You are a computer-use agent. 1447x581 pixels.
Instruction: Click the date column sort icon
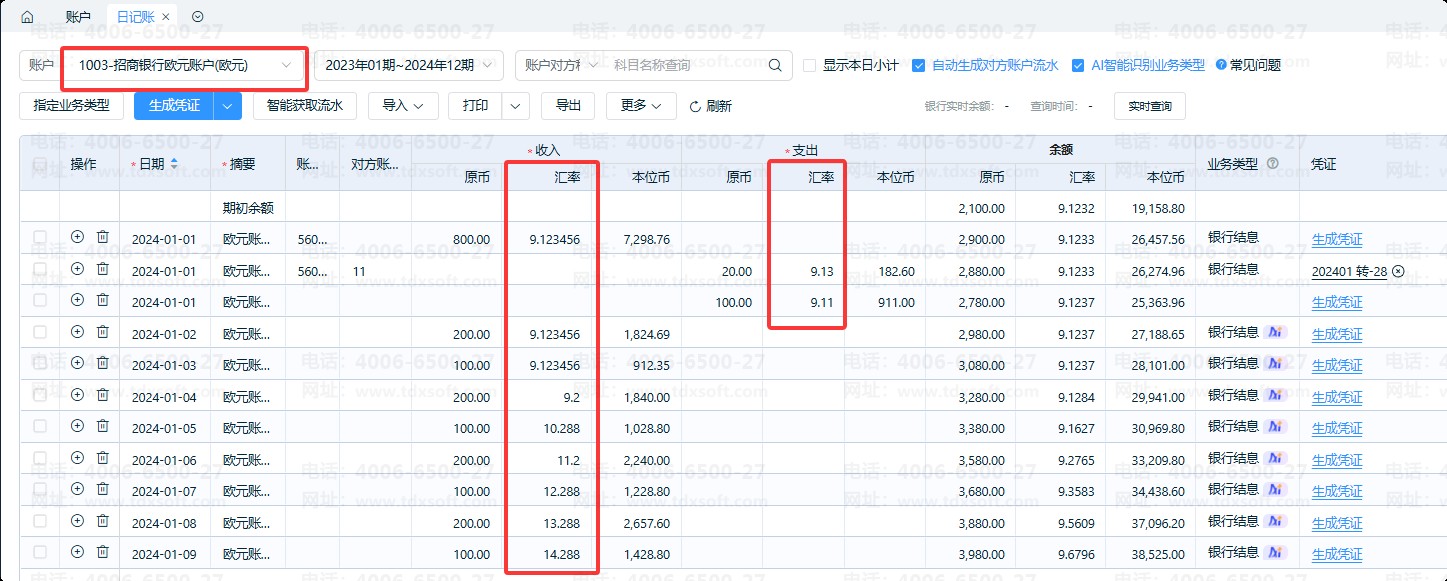[175, 163]
